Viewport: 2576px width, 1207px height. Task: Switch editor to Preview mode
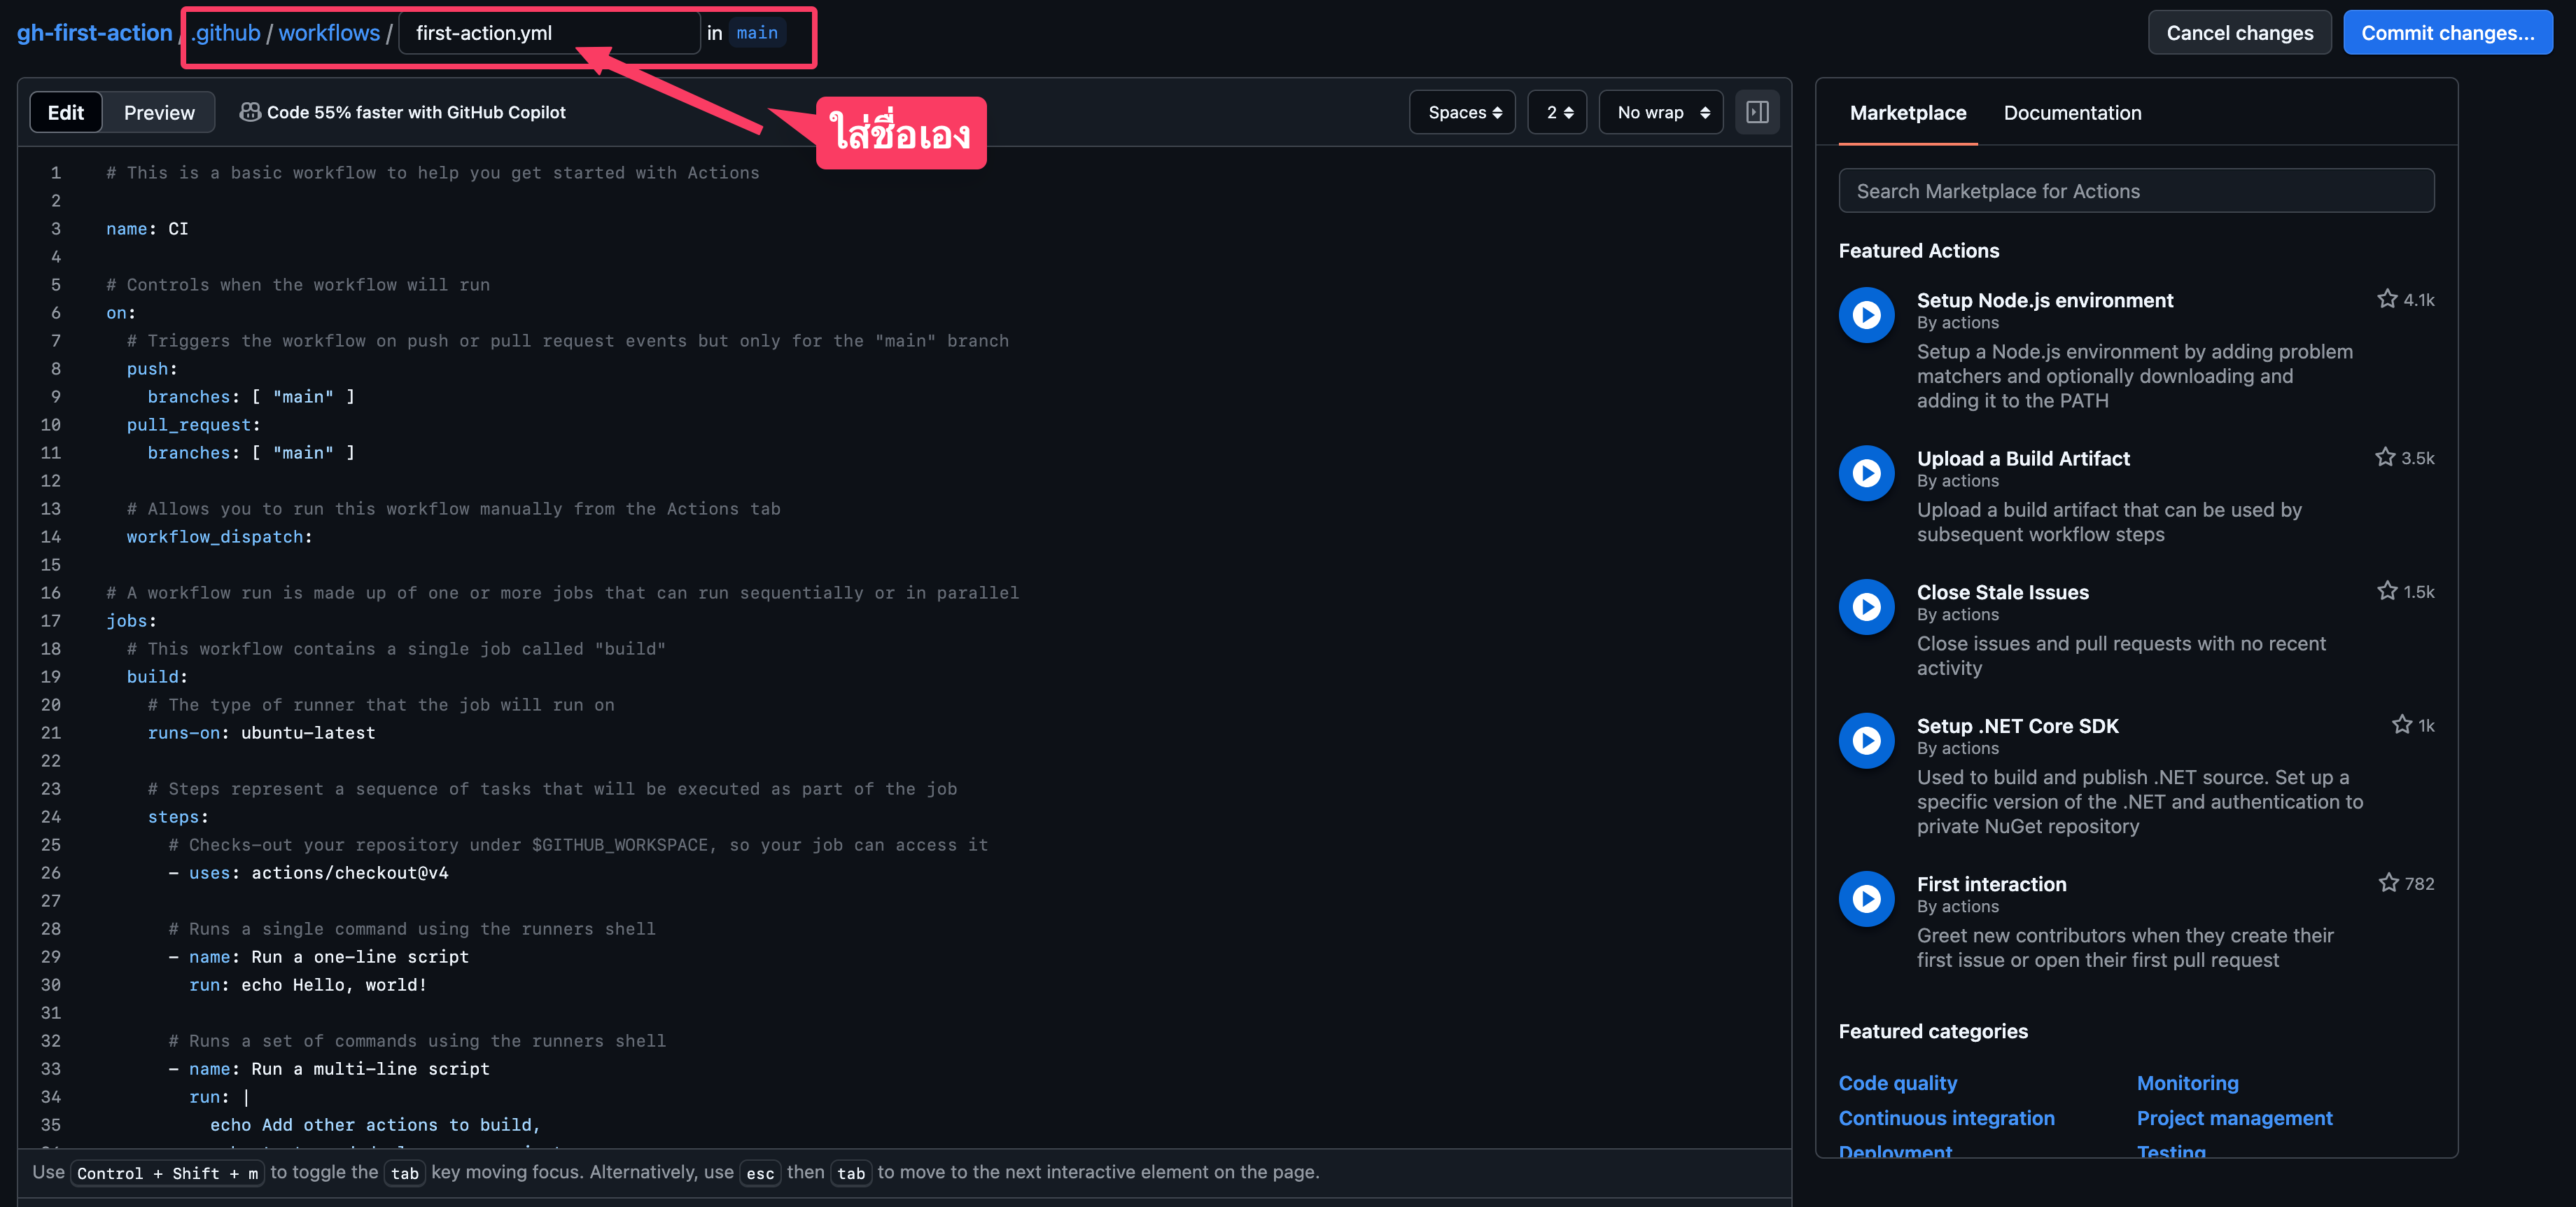click(x=159, y=112)
